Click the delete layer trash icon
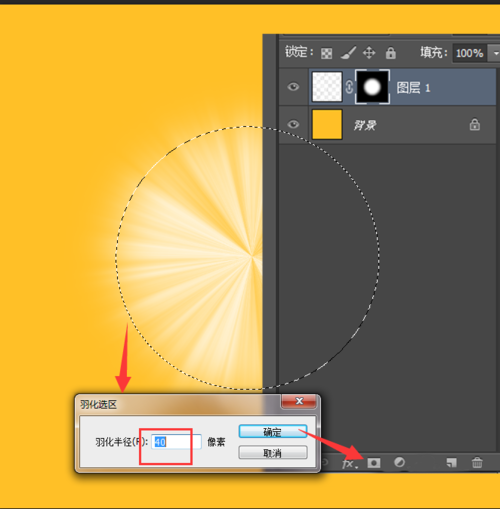 pos(477,462)
